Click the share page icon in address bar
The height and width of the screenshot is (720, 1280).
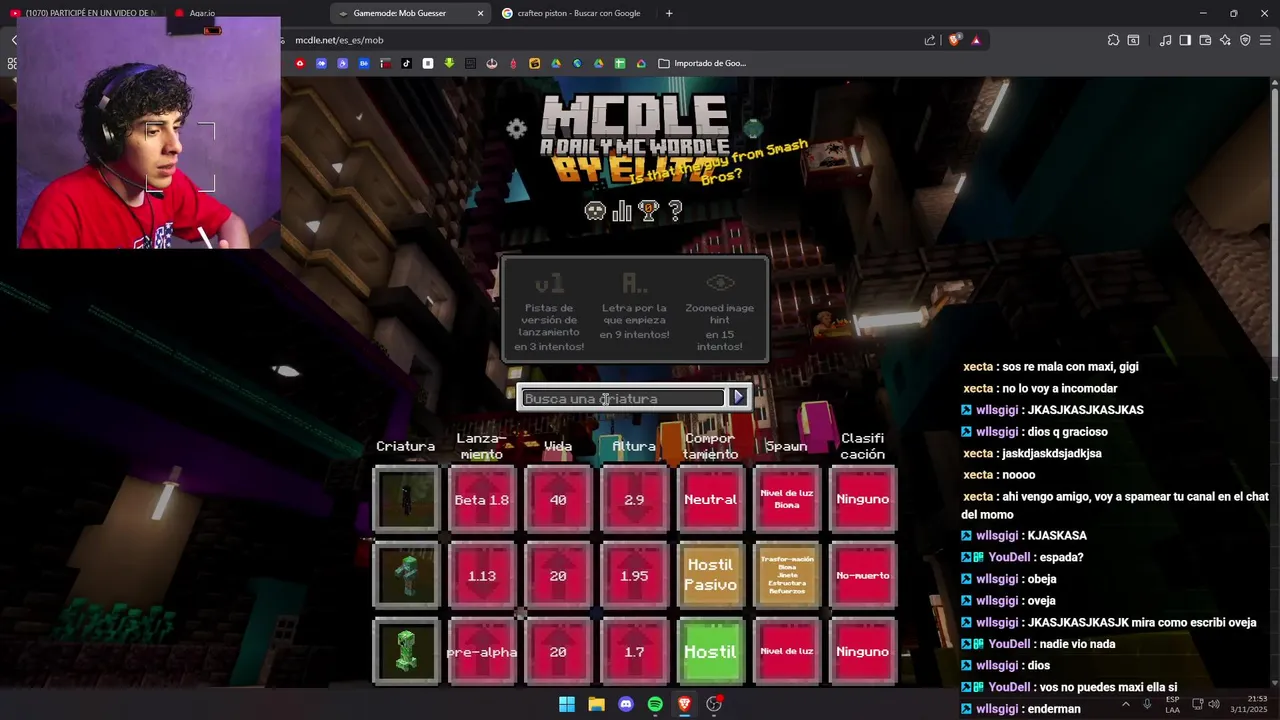click(930, 40)
